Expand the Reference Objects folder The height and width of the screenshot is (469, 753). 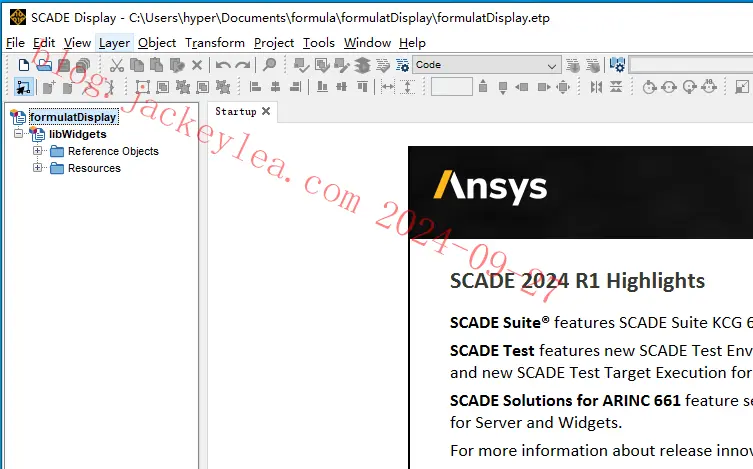[x=37, y=150]
